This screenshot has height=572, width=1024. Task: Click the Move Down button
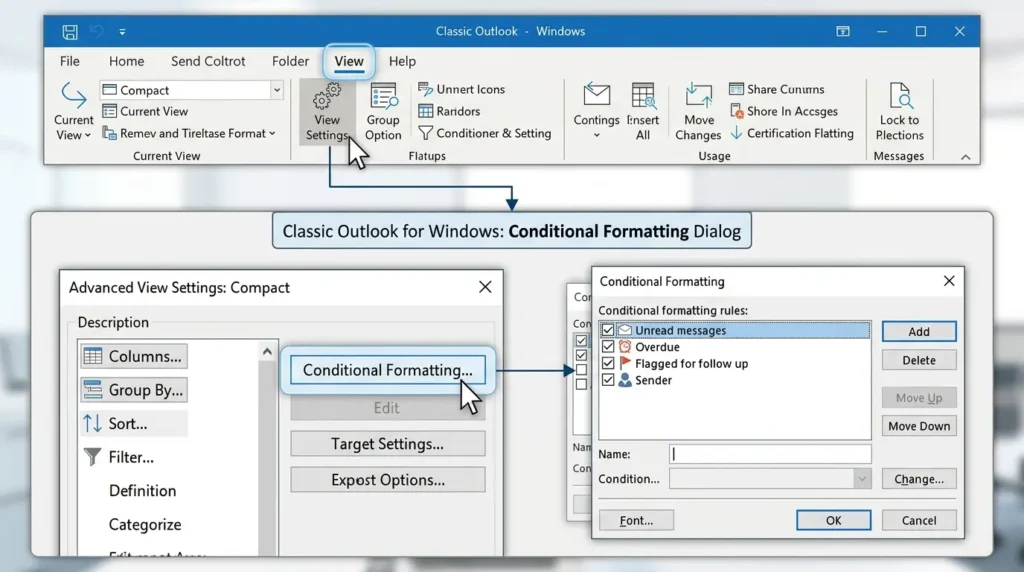(x=919, y=426)
